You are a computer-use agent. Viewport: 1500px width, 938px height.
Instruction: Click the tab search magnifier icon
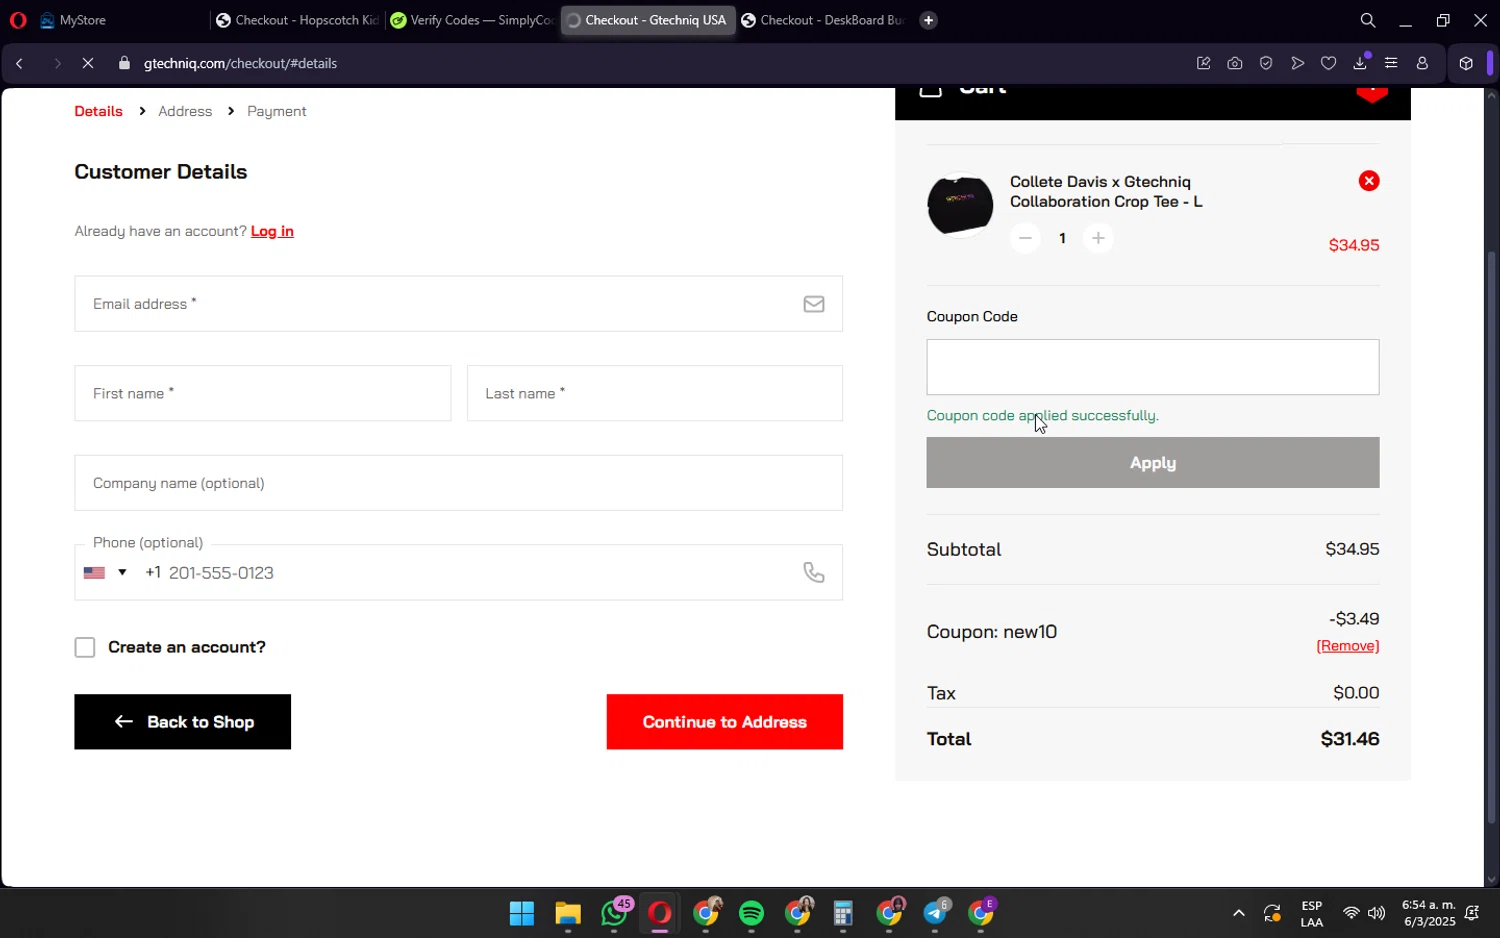(x=1368, y=20)
